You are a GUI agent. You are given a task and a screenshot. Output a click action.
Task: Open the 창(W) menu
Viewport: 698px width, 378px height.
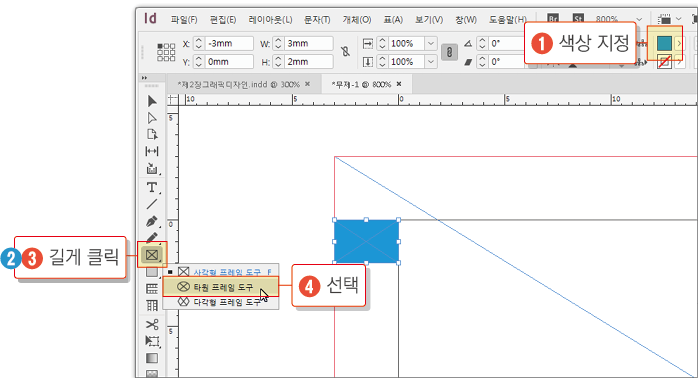466,20
